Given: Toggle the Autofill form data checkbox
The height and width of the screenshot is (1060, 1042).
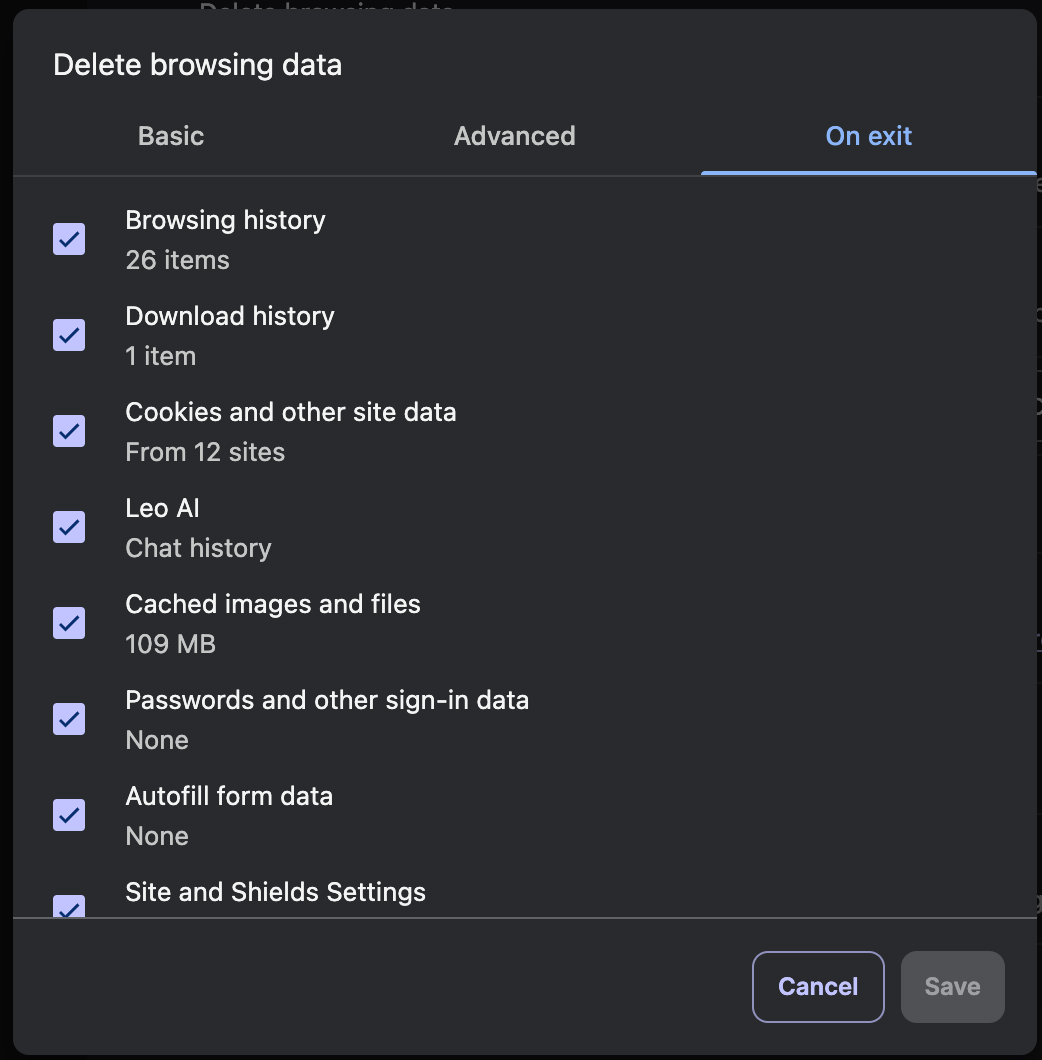Looking at the screenshot, I should tap(69, 815).
